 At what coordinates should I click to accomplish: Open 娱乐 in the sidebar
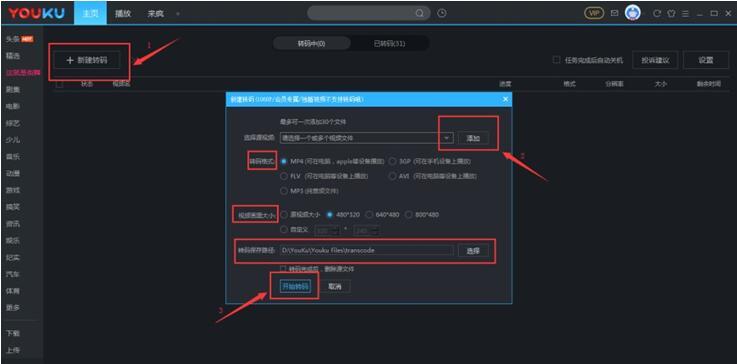click(13, 241)
